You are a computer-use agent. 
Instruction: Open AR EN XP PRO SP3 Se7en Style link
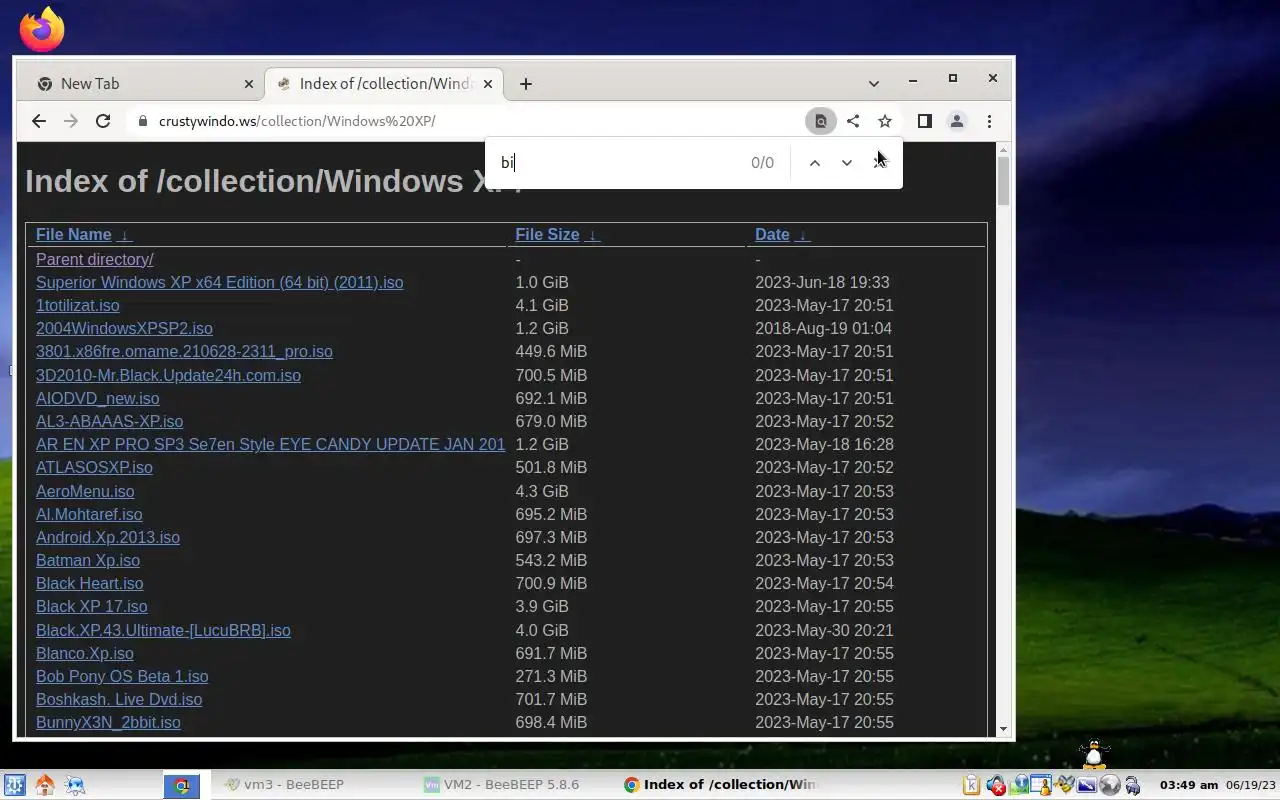point(270,445)
